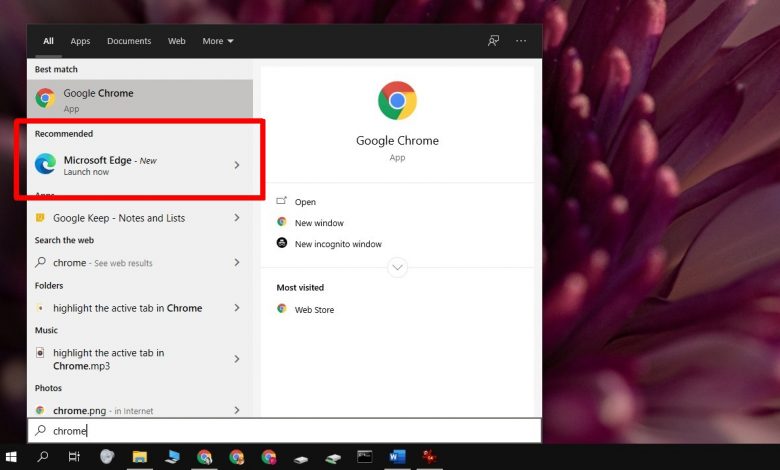This screenshot has height=470, width=780.
Task: Open the search feedback icon
Action: point(493,41)
